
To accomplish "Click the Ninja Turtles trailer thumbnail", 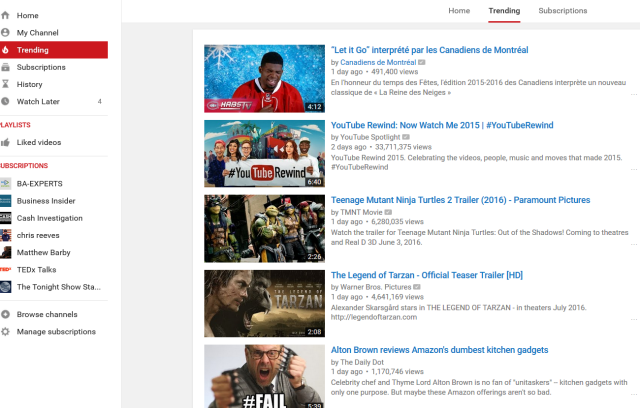I will point(264,228).
